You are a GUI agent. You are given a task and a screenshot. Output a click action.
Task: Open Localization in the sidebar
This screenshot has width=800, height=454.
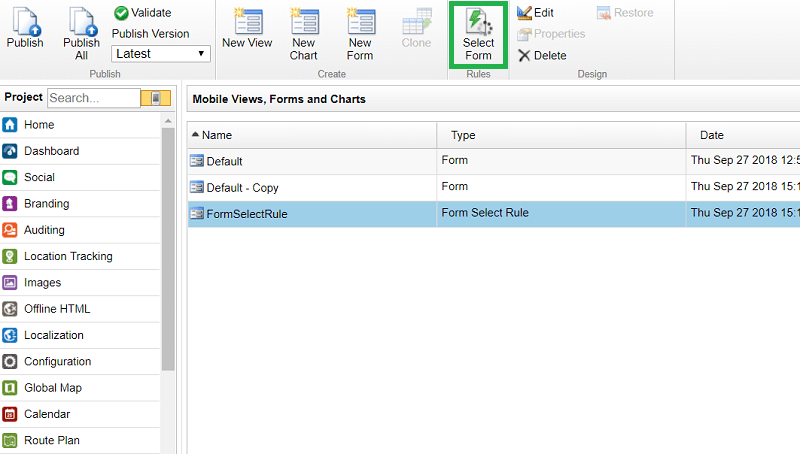tap(80, 335)
